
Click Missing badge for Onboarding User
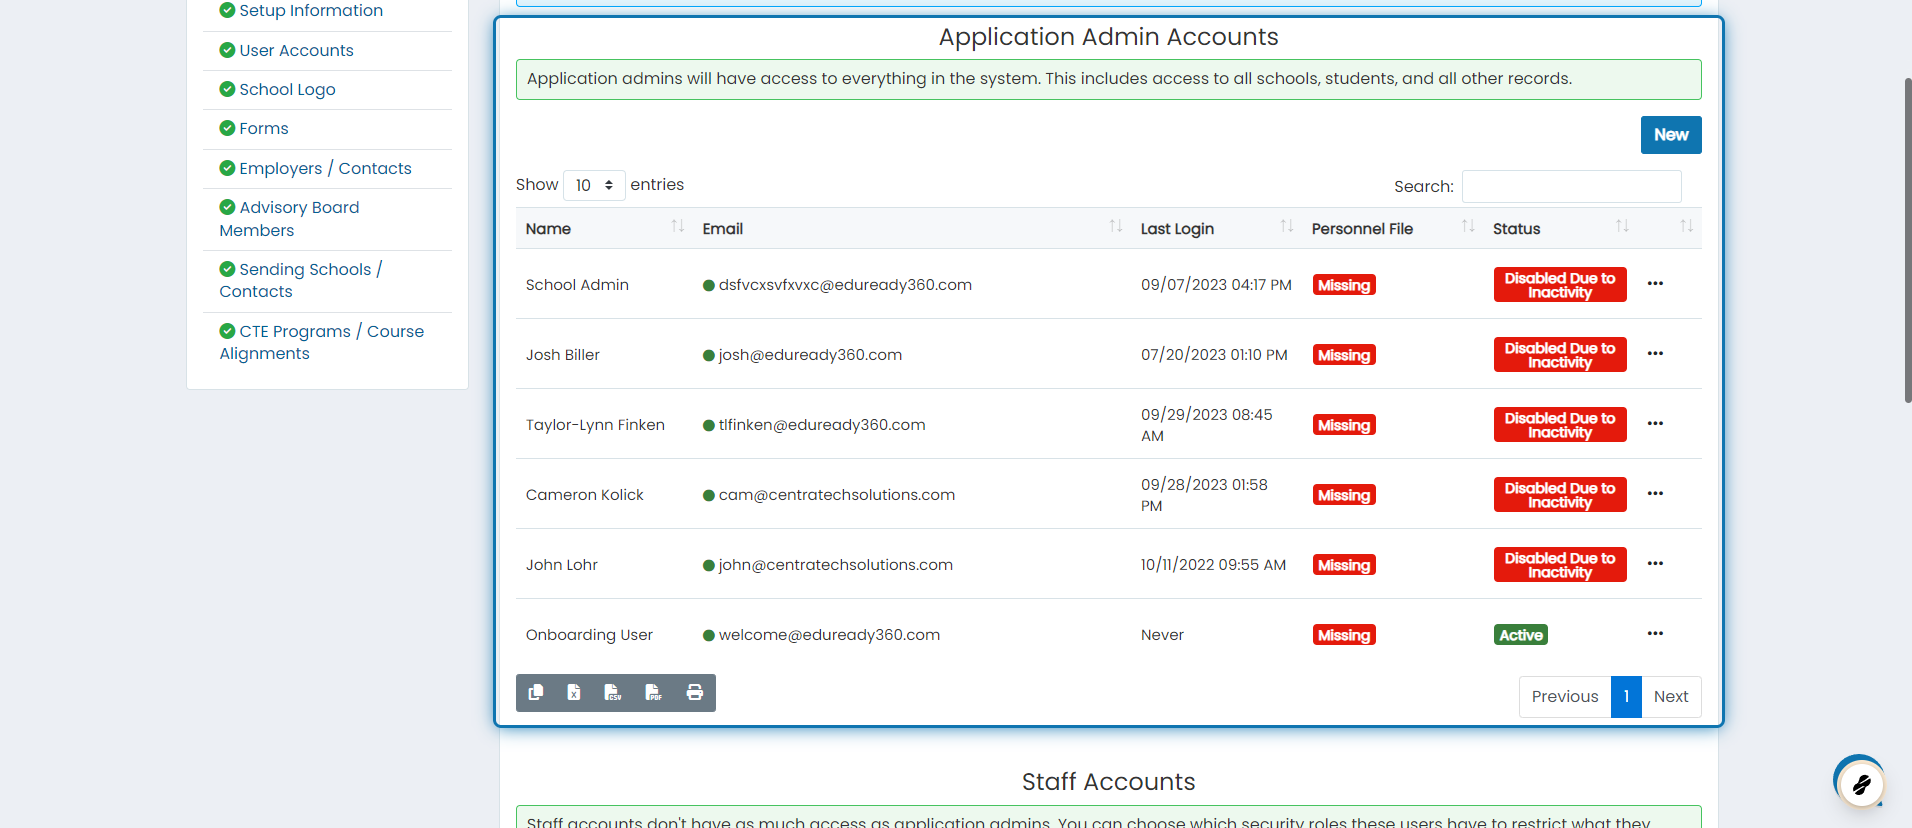click(x=1344, y=635)
